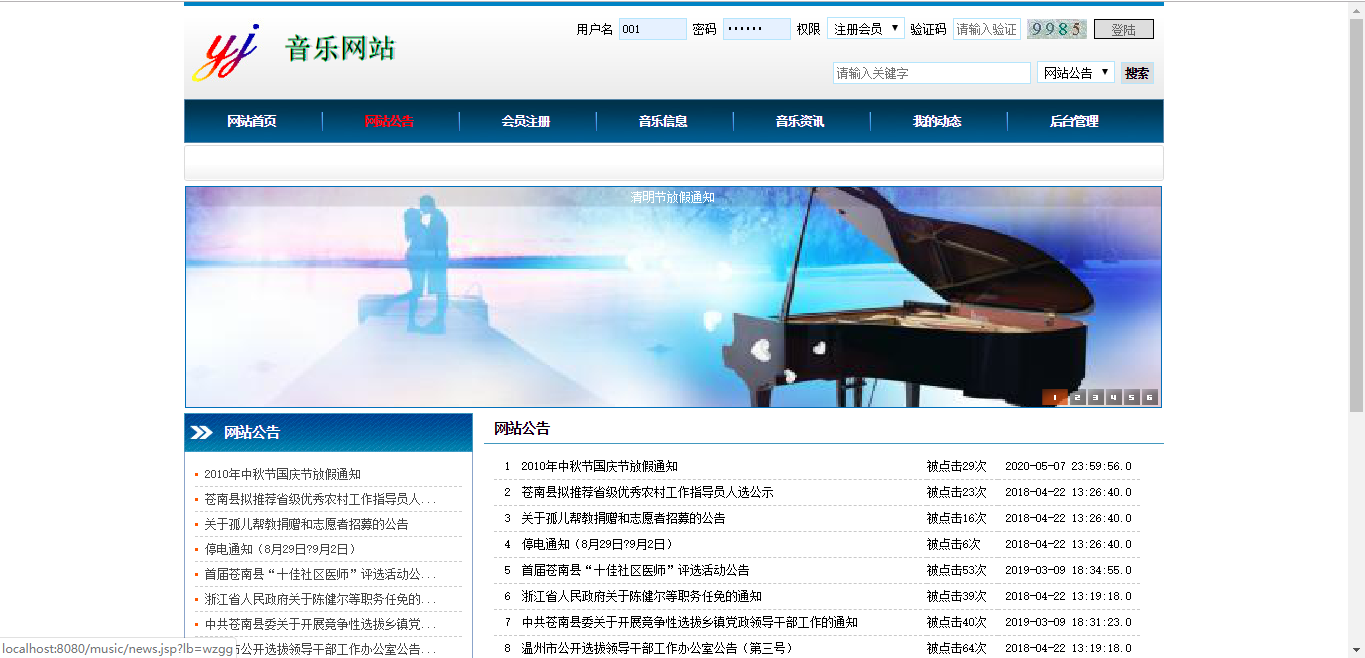Open 音乐资讯 in navigation bar
The height and width of the screenshot is (658, 1365).
(801, 121)
